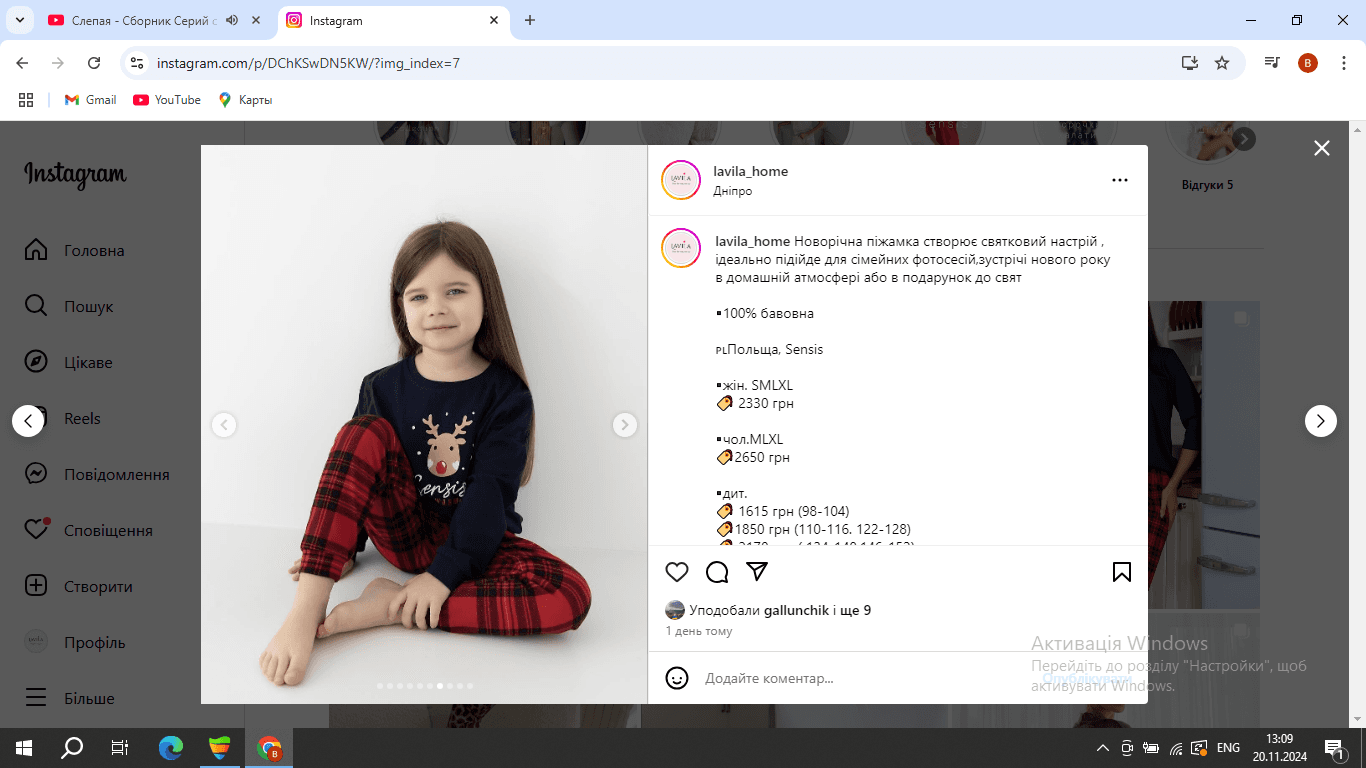Switch the ENG input language
The height and width of the screenshot is (768, 1366).
[x=1228, y=747]
